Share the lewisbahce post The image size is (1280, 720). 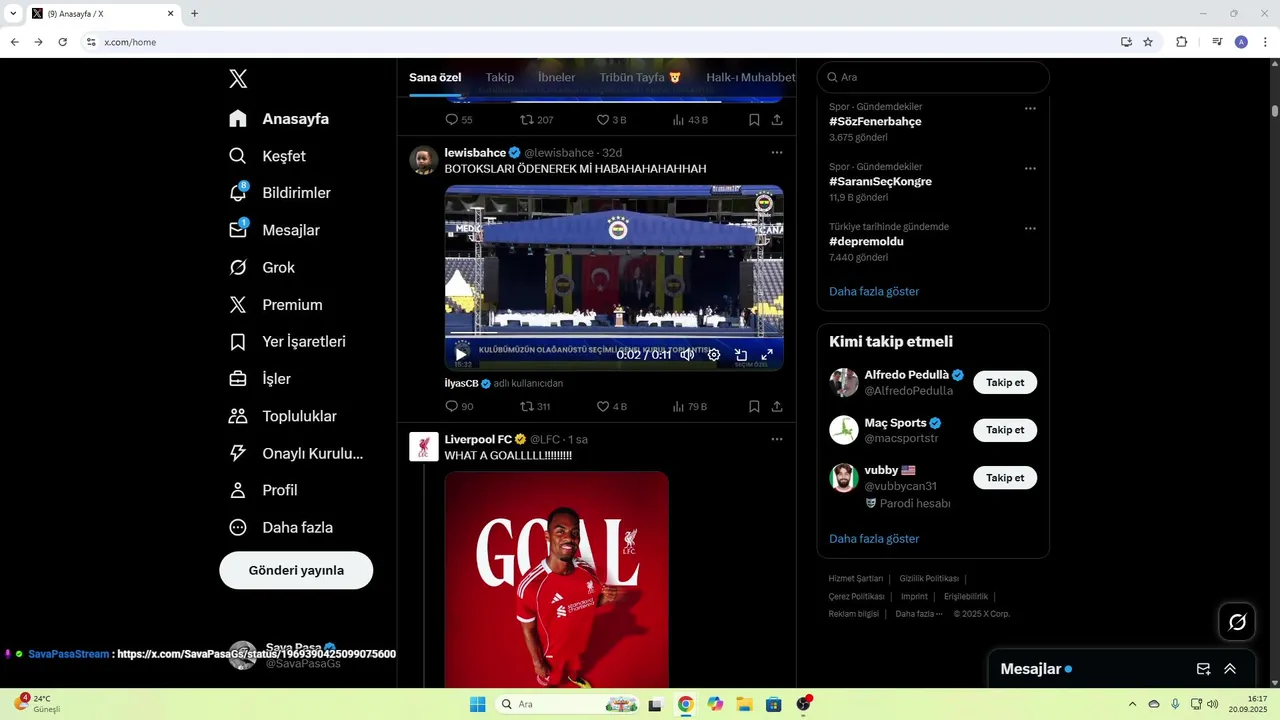[777, 407]
